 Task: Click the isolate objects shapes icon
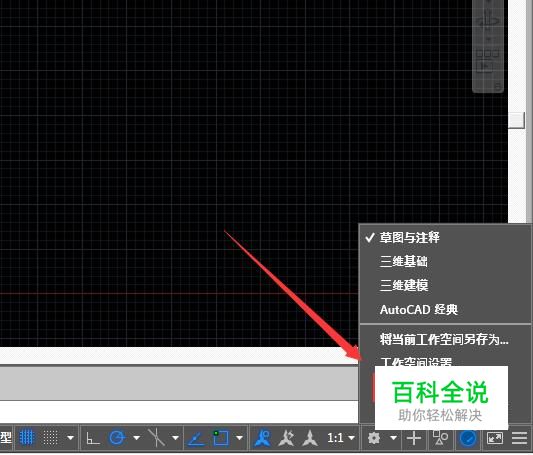tap(441, 437)
